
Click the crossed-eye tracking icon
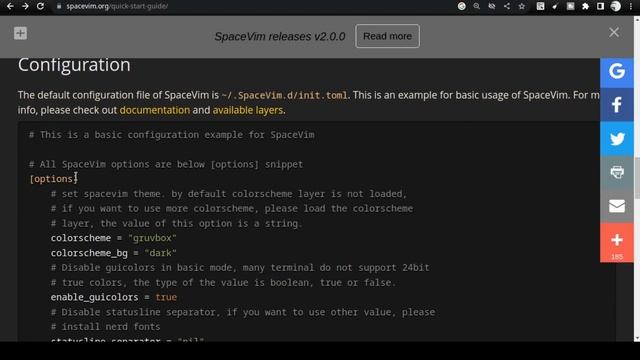click(492, 6)
